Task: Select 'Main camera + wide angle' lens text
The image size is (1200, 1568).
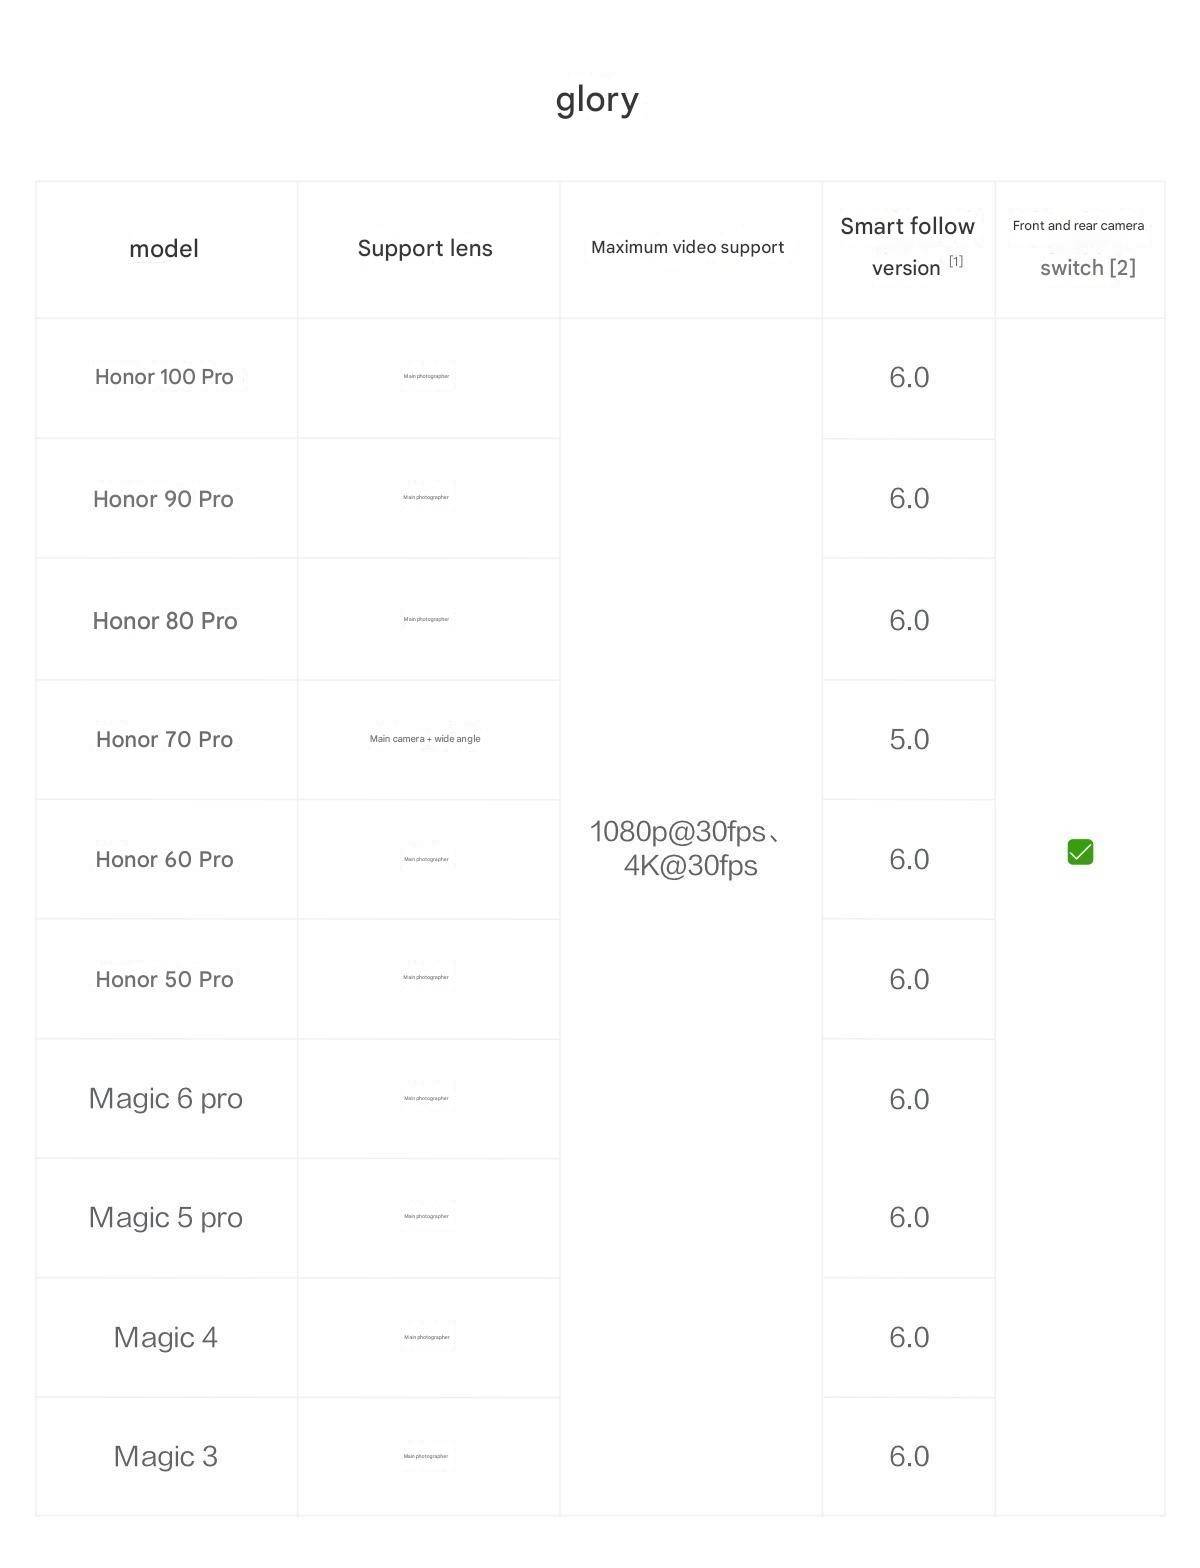Action: tap(425, 739)
